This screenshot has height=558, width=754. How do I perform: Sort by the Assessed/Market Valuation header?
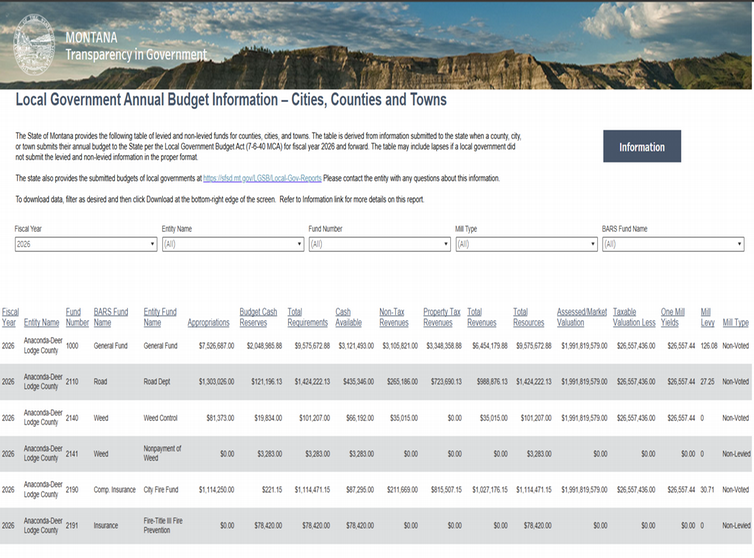tap(582, 317)
